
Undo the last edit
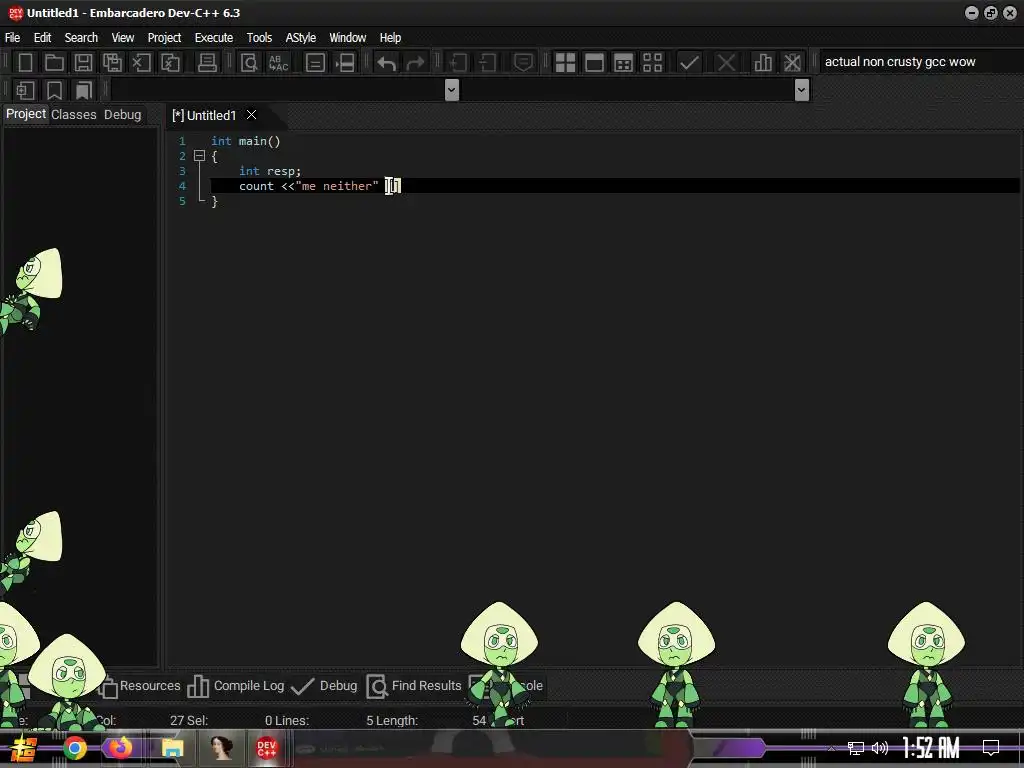click(x=387, y=63)
